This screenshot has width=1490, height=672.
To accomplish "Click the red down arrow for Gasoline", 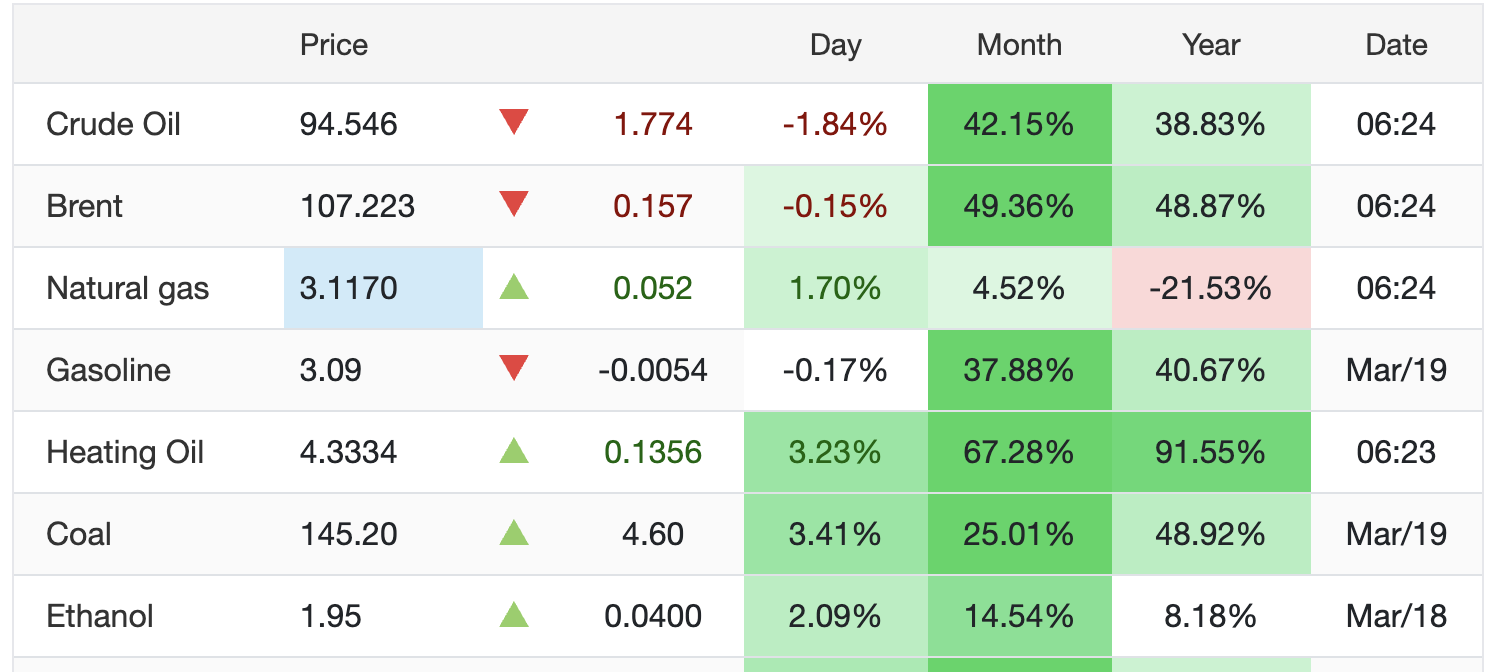I will click(x=513, y=369).
